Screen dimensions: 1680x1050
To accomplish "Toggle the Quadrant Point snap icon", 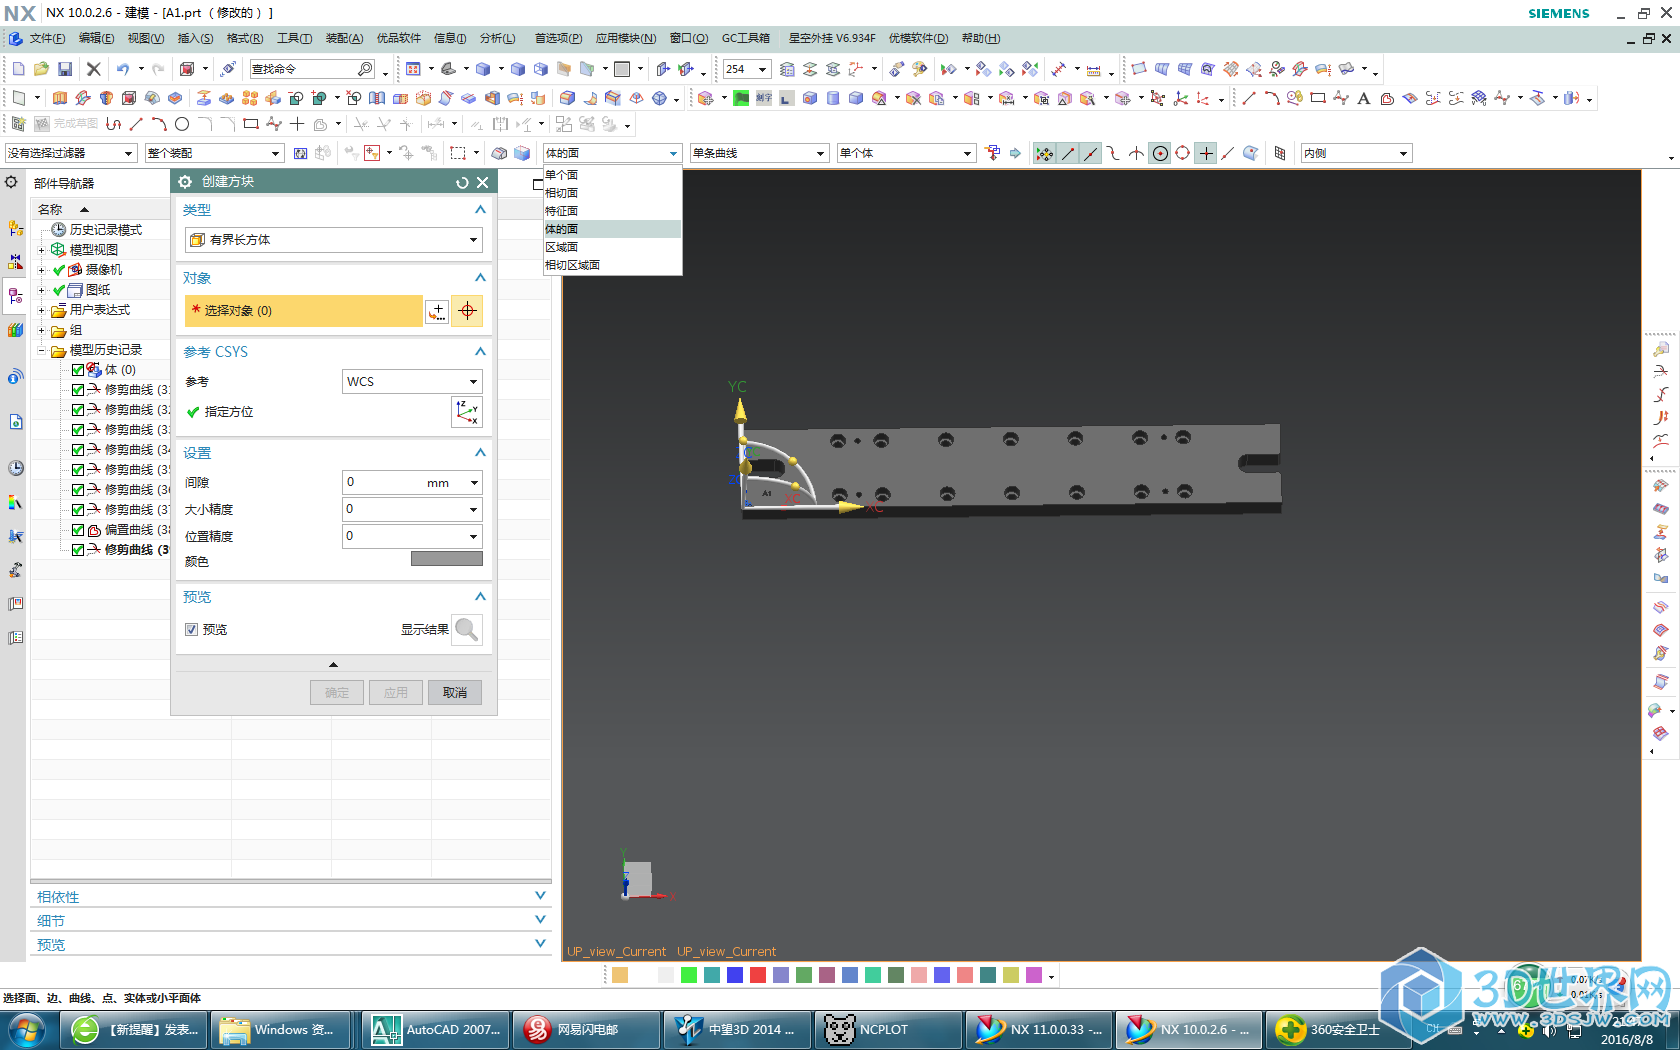I will (1183, 153).
